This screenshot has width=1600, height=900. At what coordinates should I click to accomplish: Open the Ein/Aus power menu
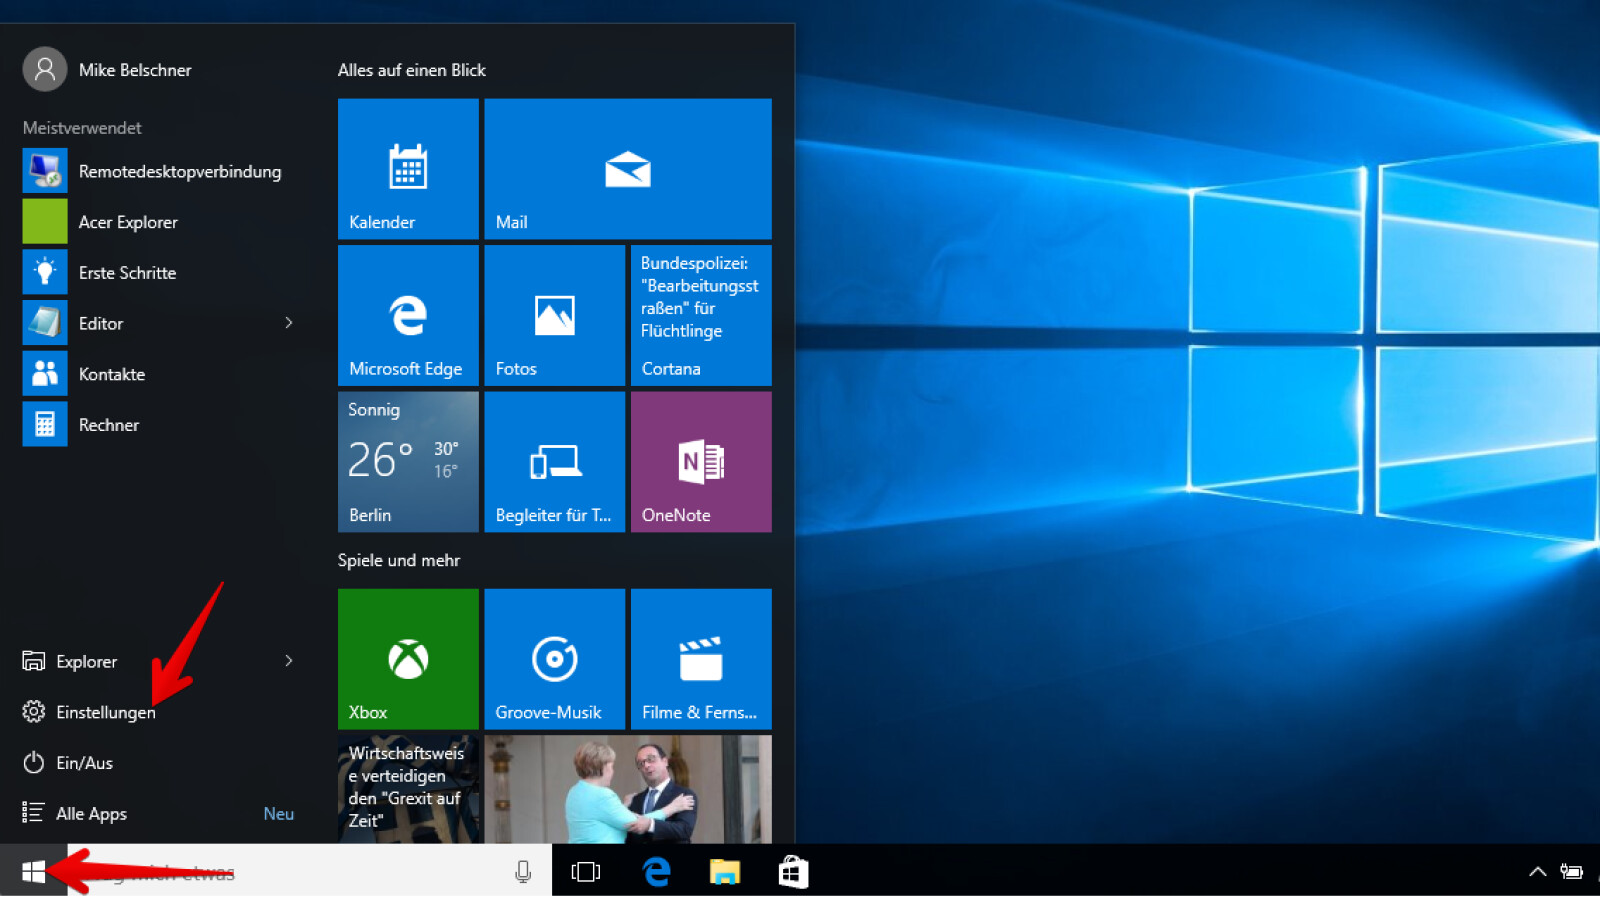84,763
